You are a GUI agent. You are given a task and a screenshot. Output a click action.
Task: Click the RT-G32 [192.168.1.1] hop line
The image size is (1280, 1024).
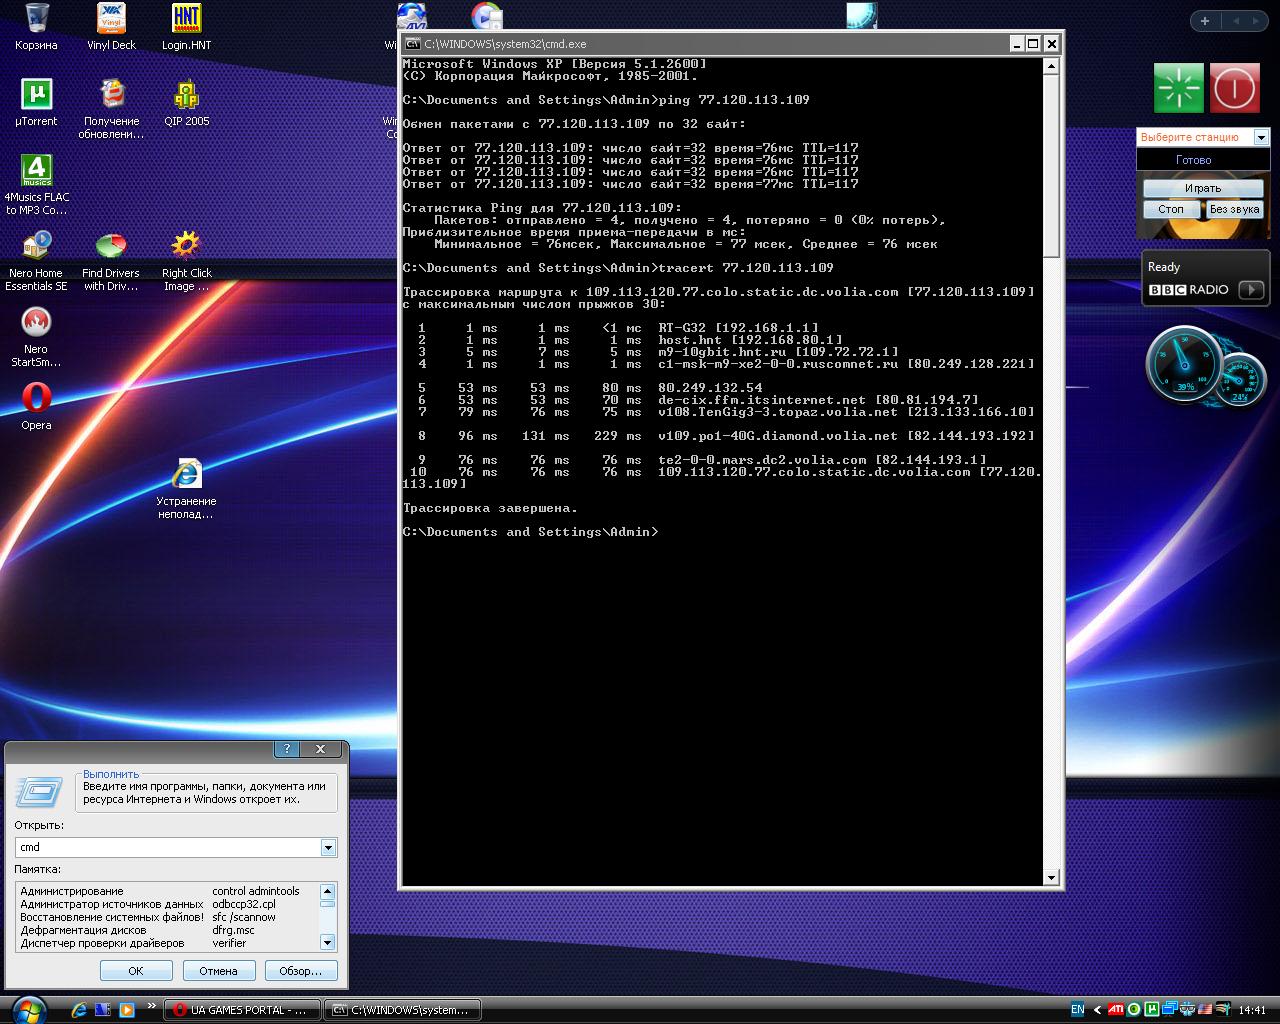click(x=618, y=328)
